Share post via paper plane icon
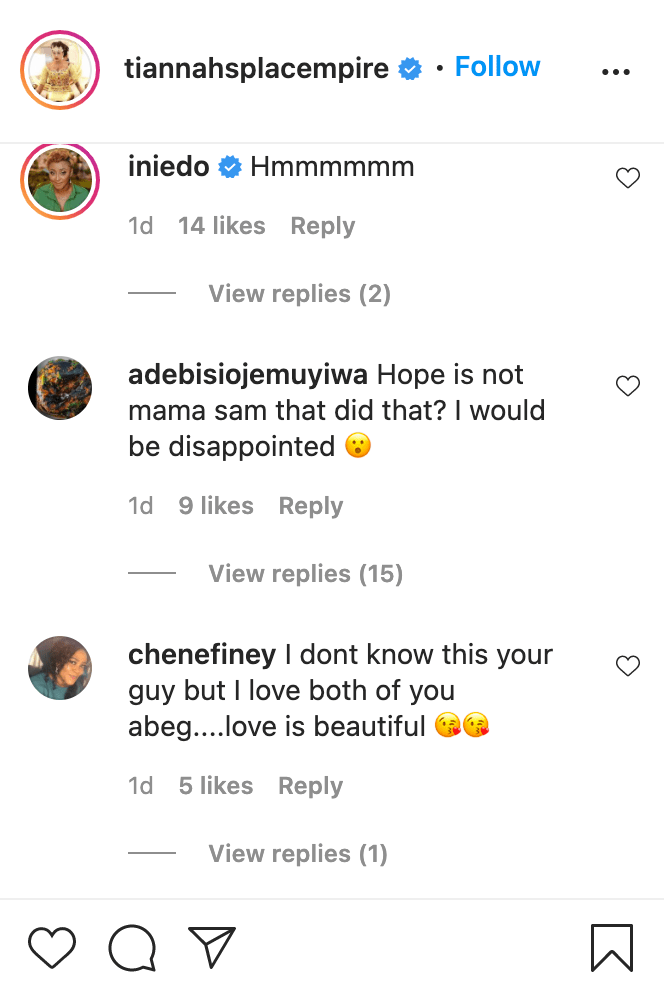 (x=212, y=947)
